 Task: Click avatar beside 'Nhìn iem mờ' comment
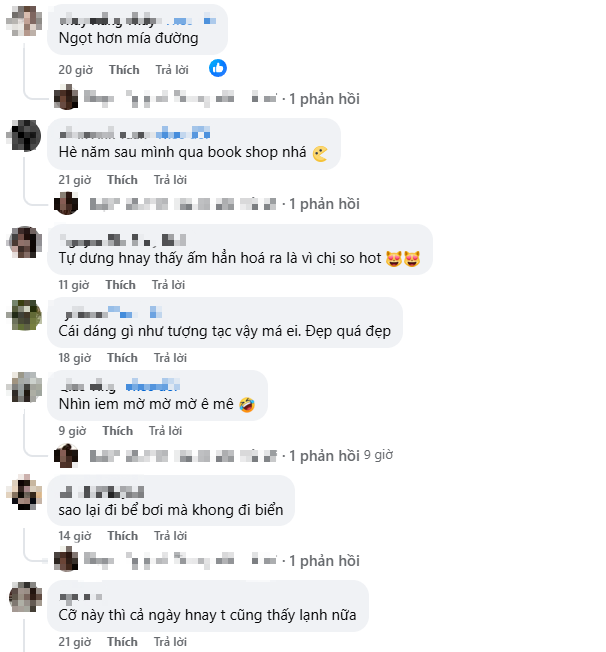(24, 387)
